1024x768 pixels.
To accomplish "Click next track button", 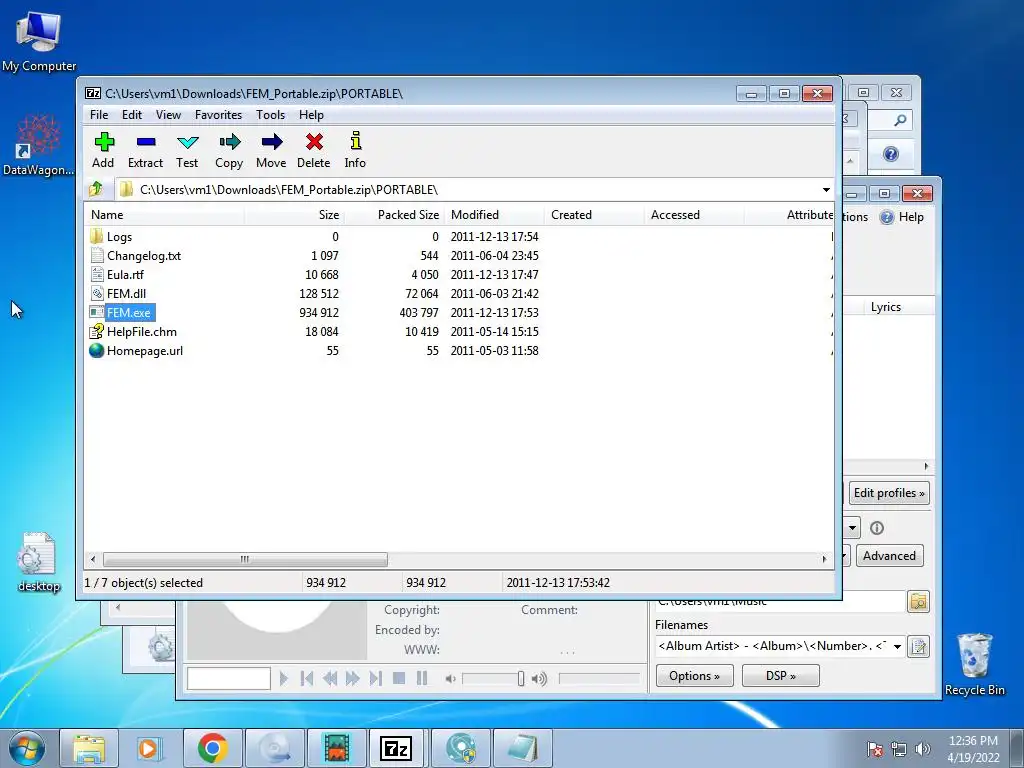I will [376, 679].
